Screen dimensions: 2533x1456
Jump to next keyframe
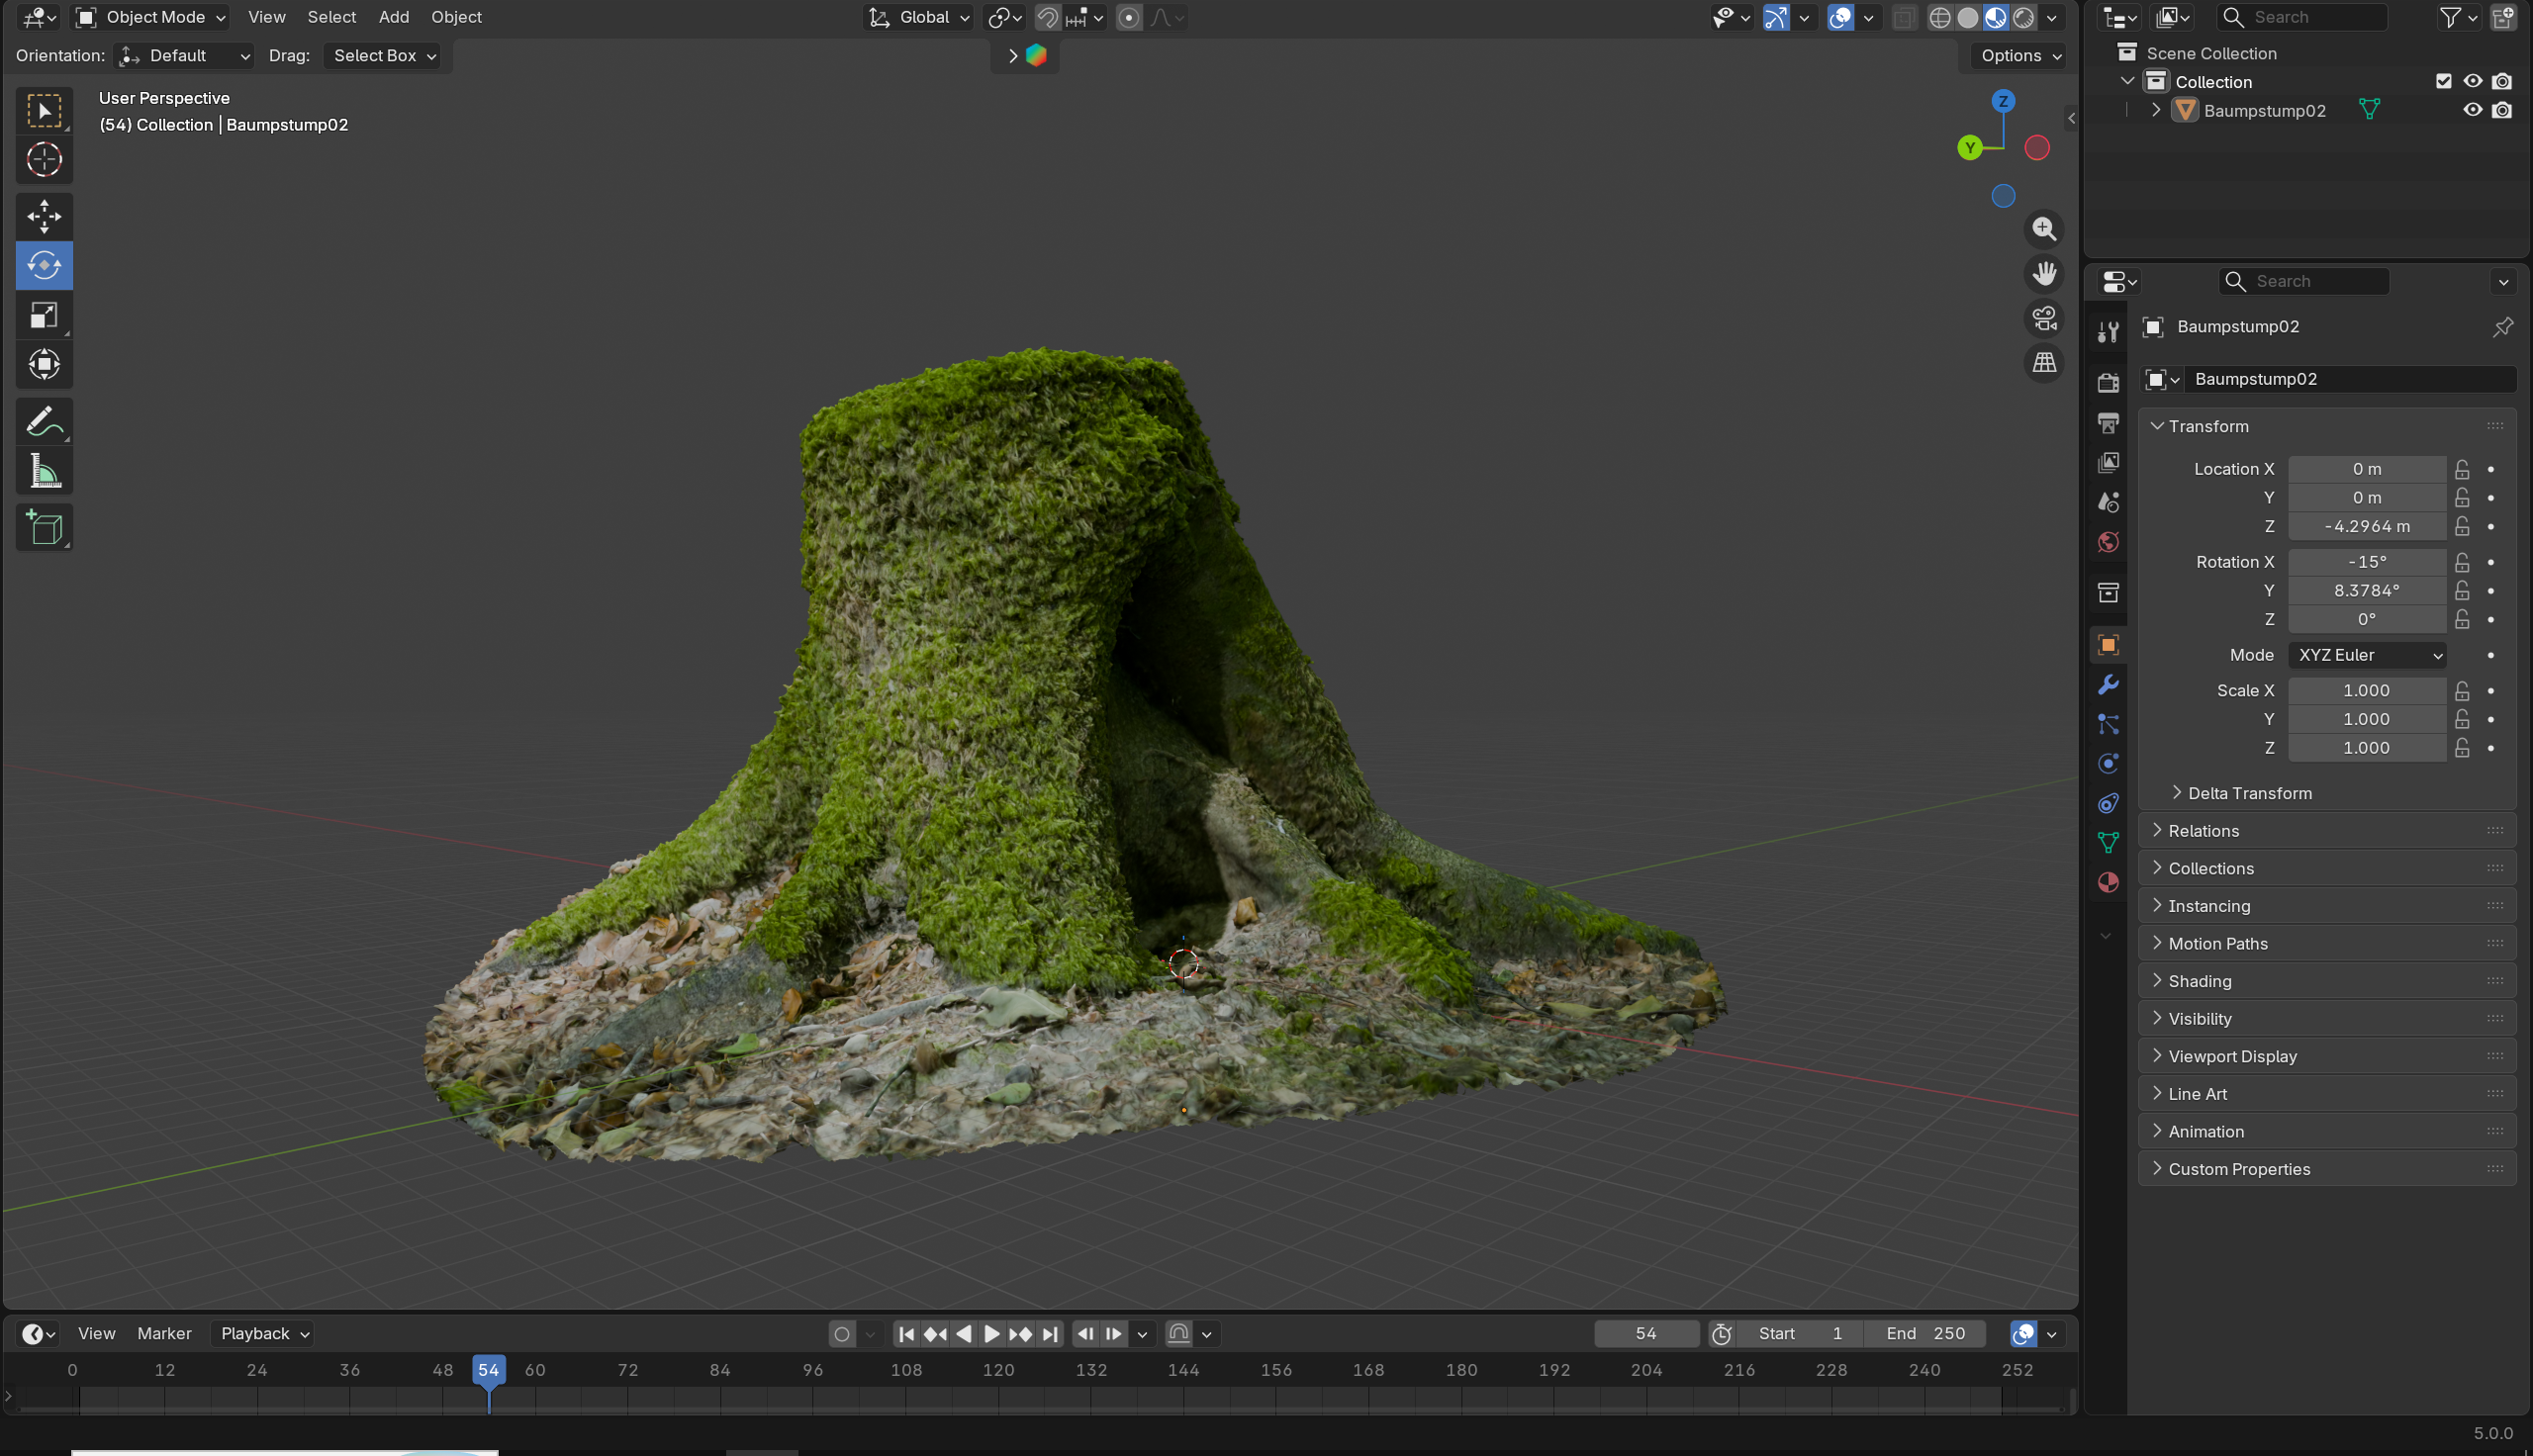click(x=1020, y=1334)
